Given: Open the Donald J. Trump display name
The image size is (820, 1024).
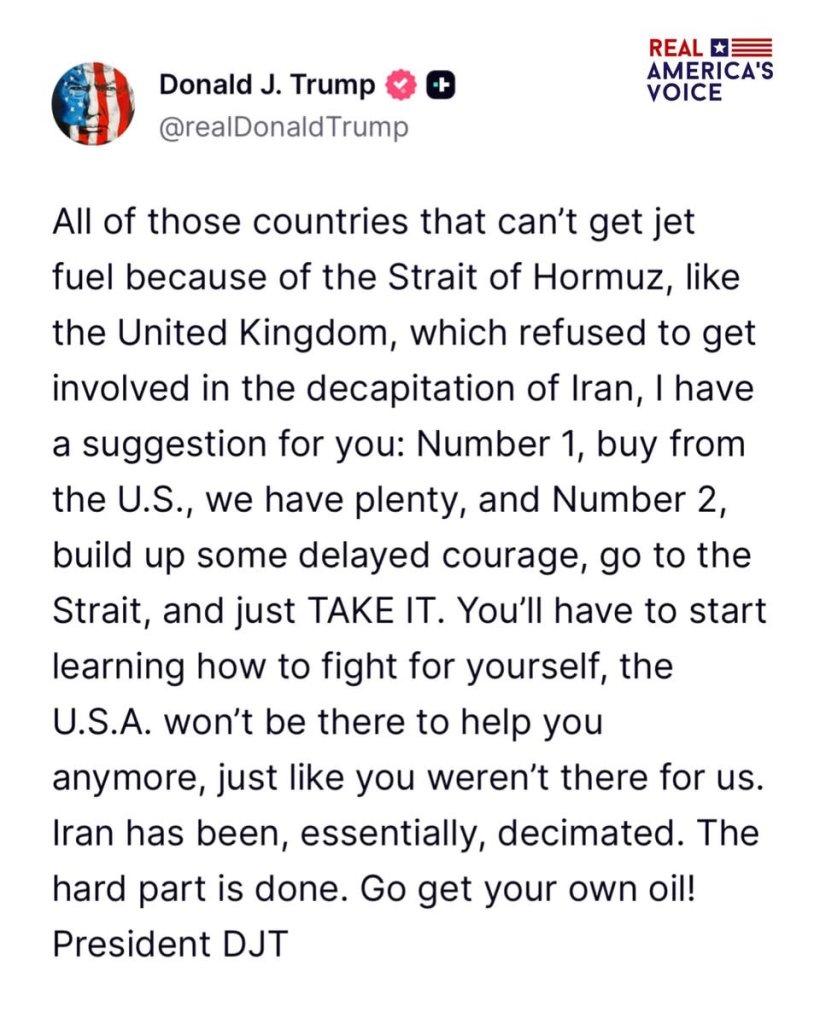Looking at the screenshot, I should click(x=267, y=86).
